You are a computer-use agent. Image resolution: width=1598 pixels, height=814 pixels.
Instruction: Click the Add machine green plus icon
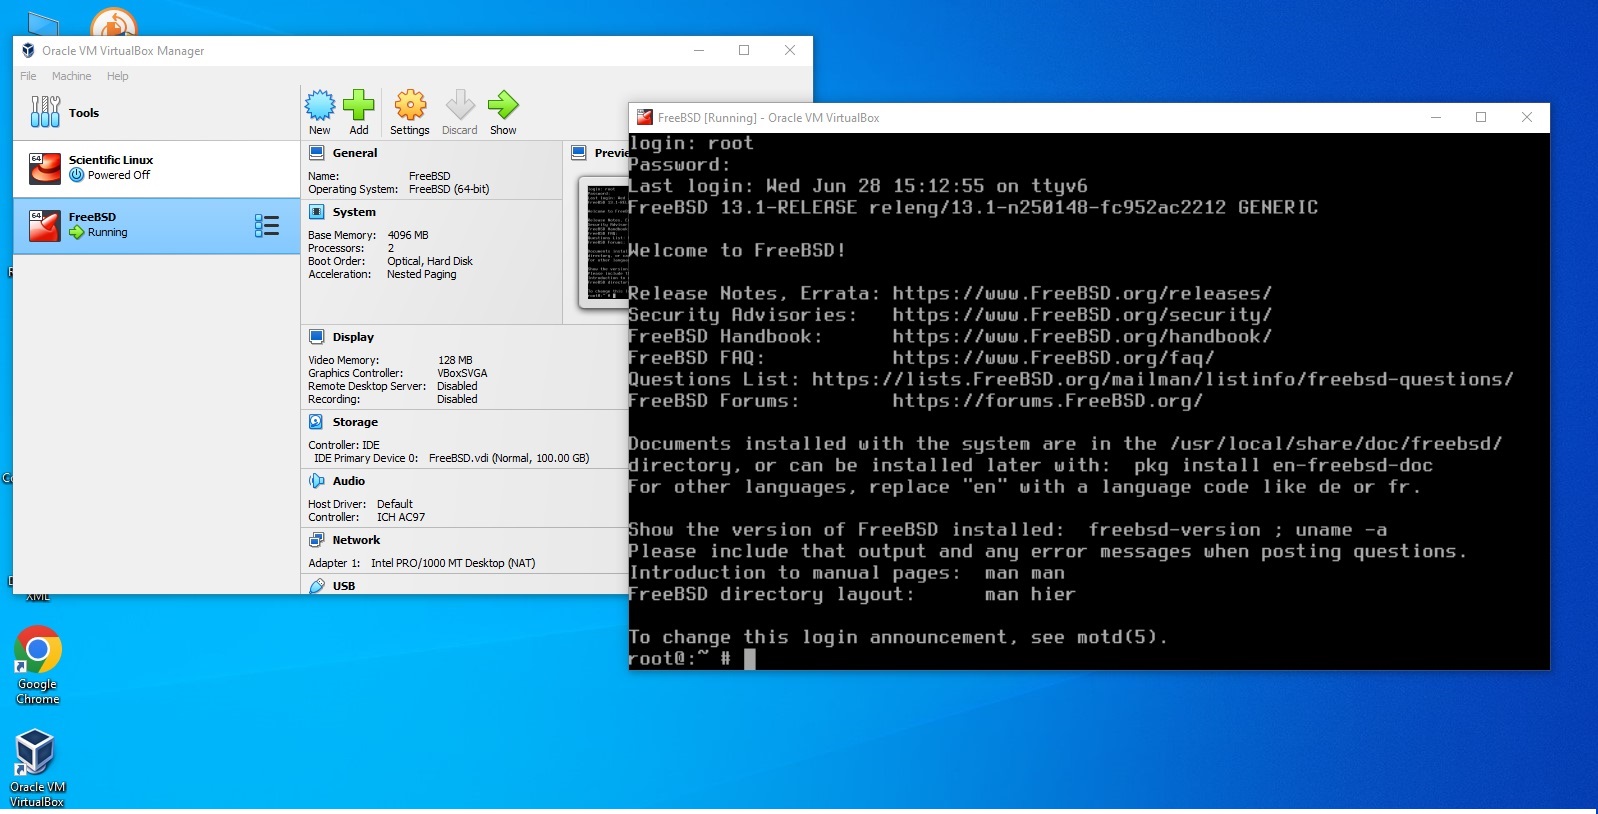[x=358, y=106]
